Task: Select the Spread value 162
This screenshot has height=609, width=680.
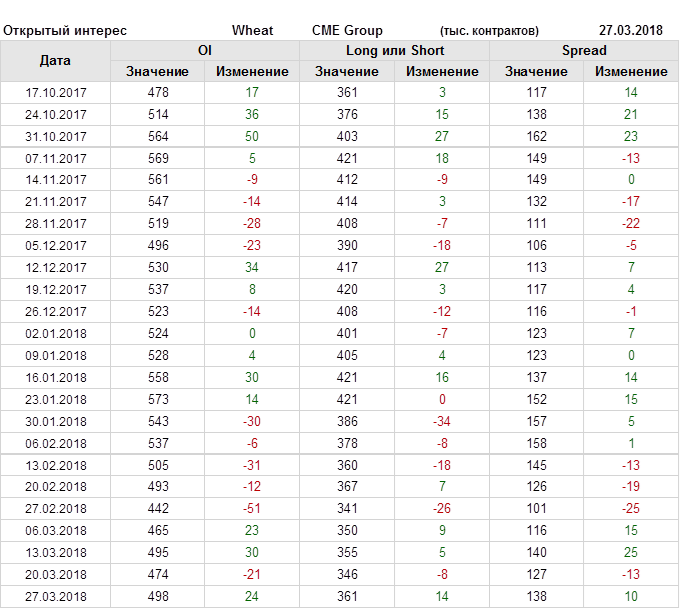Action: coord(537,136)
